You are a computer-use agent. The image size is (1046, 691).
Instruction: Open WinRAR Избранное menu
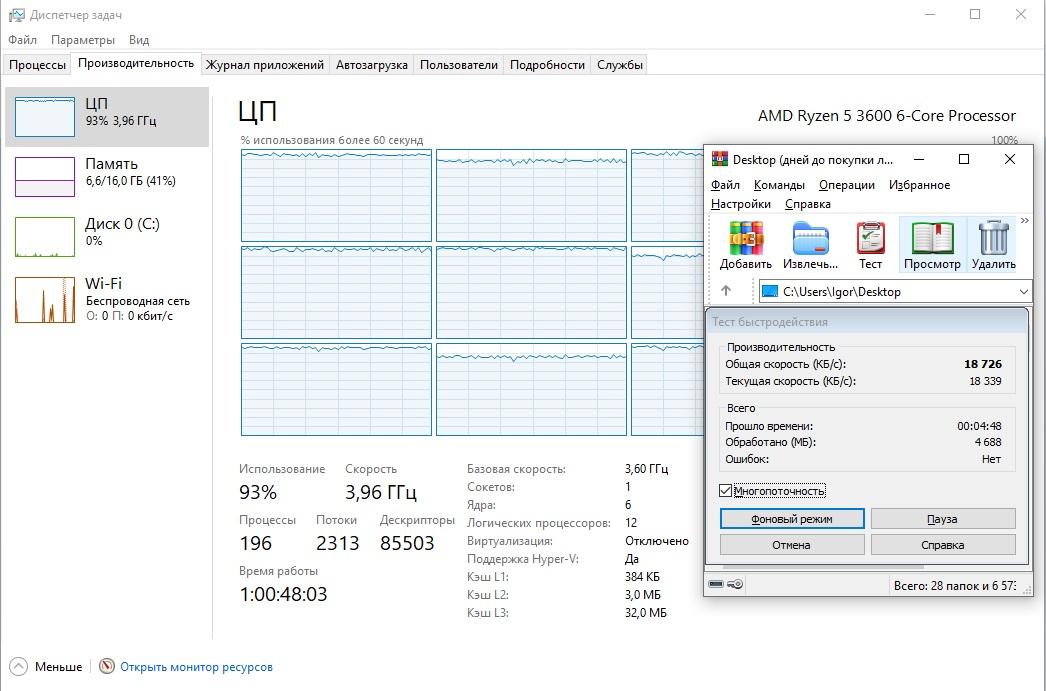(x=919, y=185)
